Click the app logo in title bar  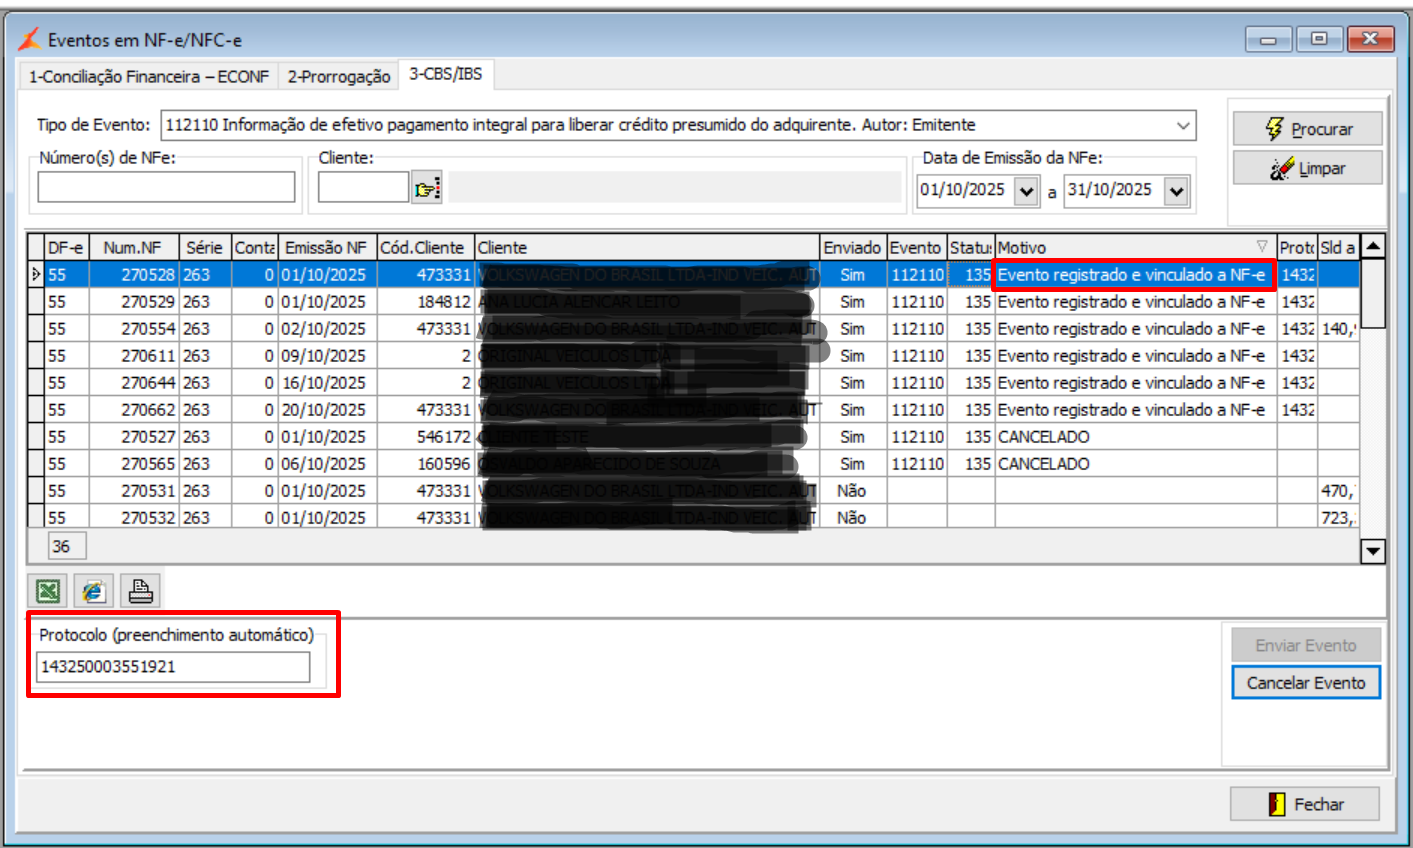30,40
